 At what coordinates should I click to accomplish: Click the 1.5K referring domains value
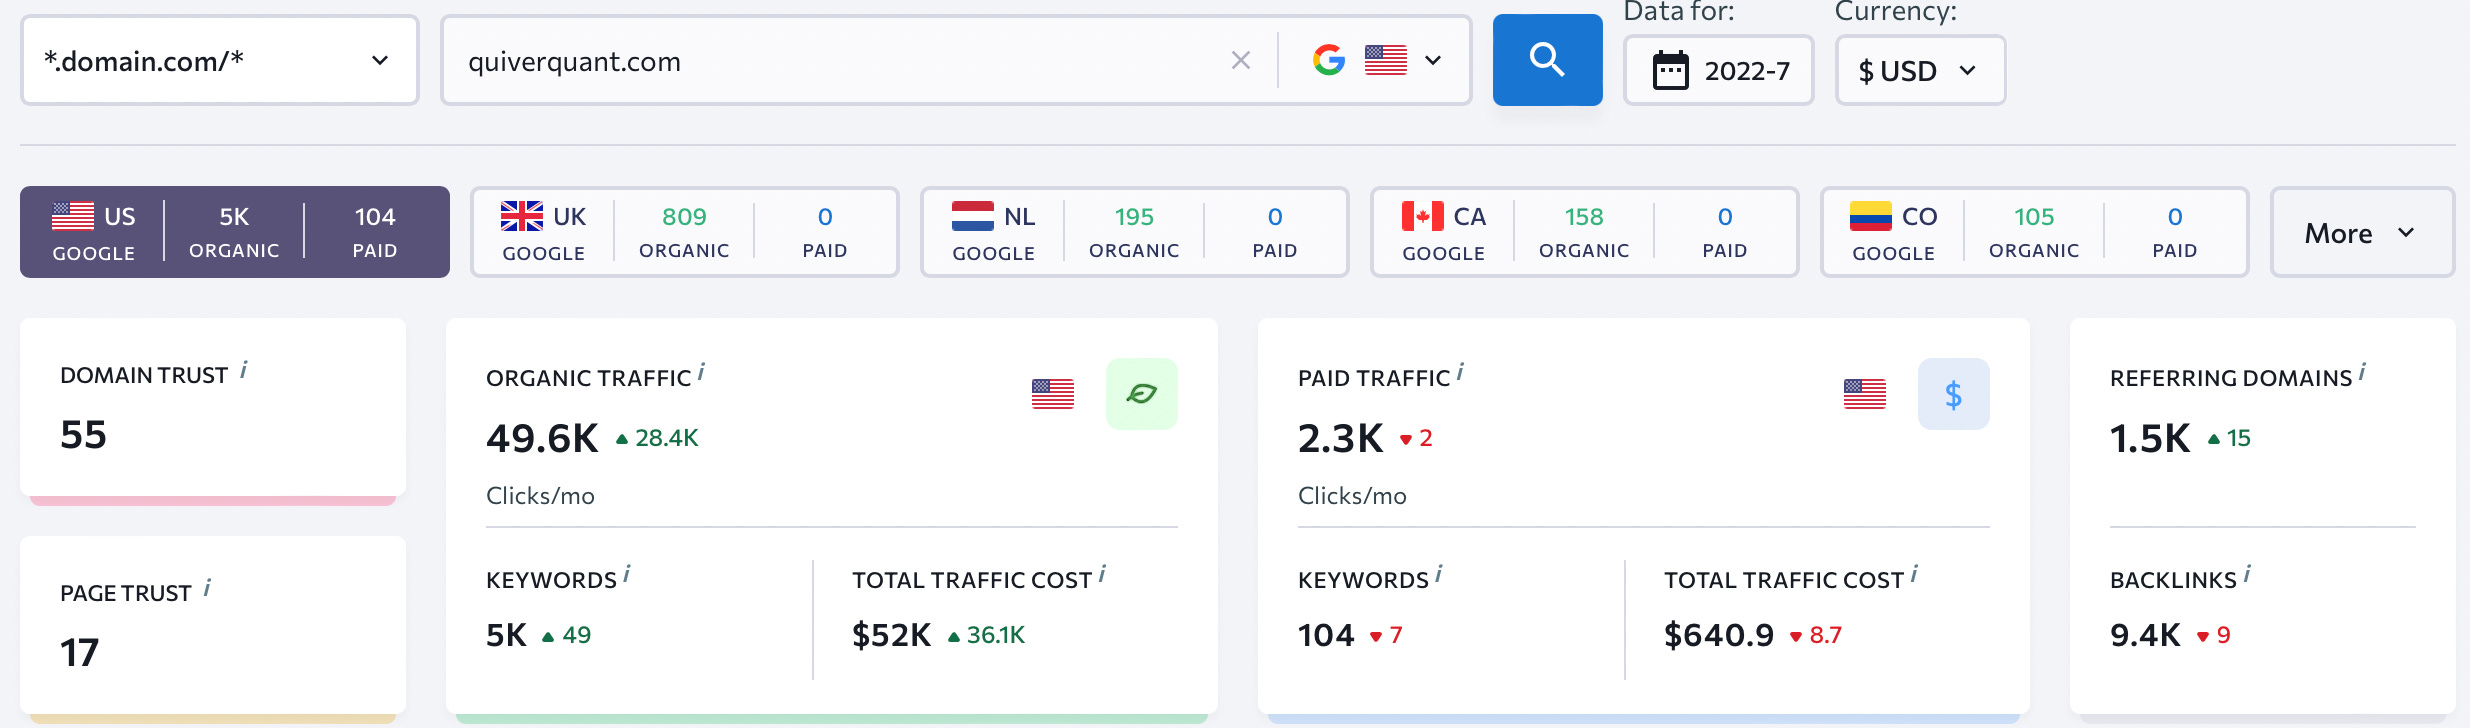click(x=2150, y=438)
